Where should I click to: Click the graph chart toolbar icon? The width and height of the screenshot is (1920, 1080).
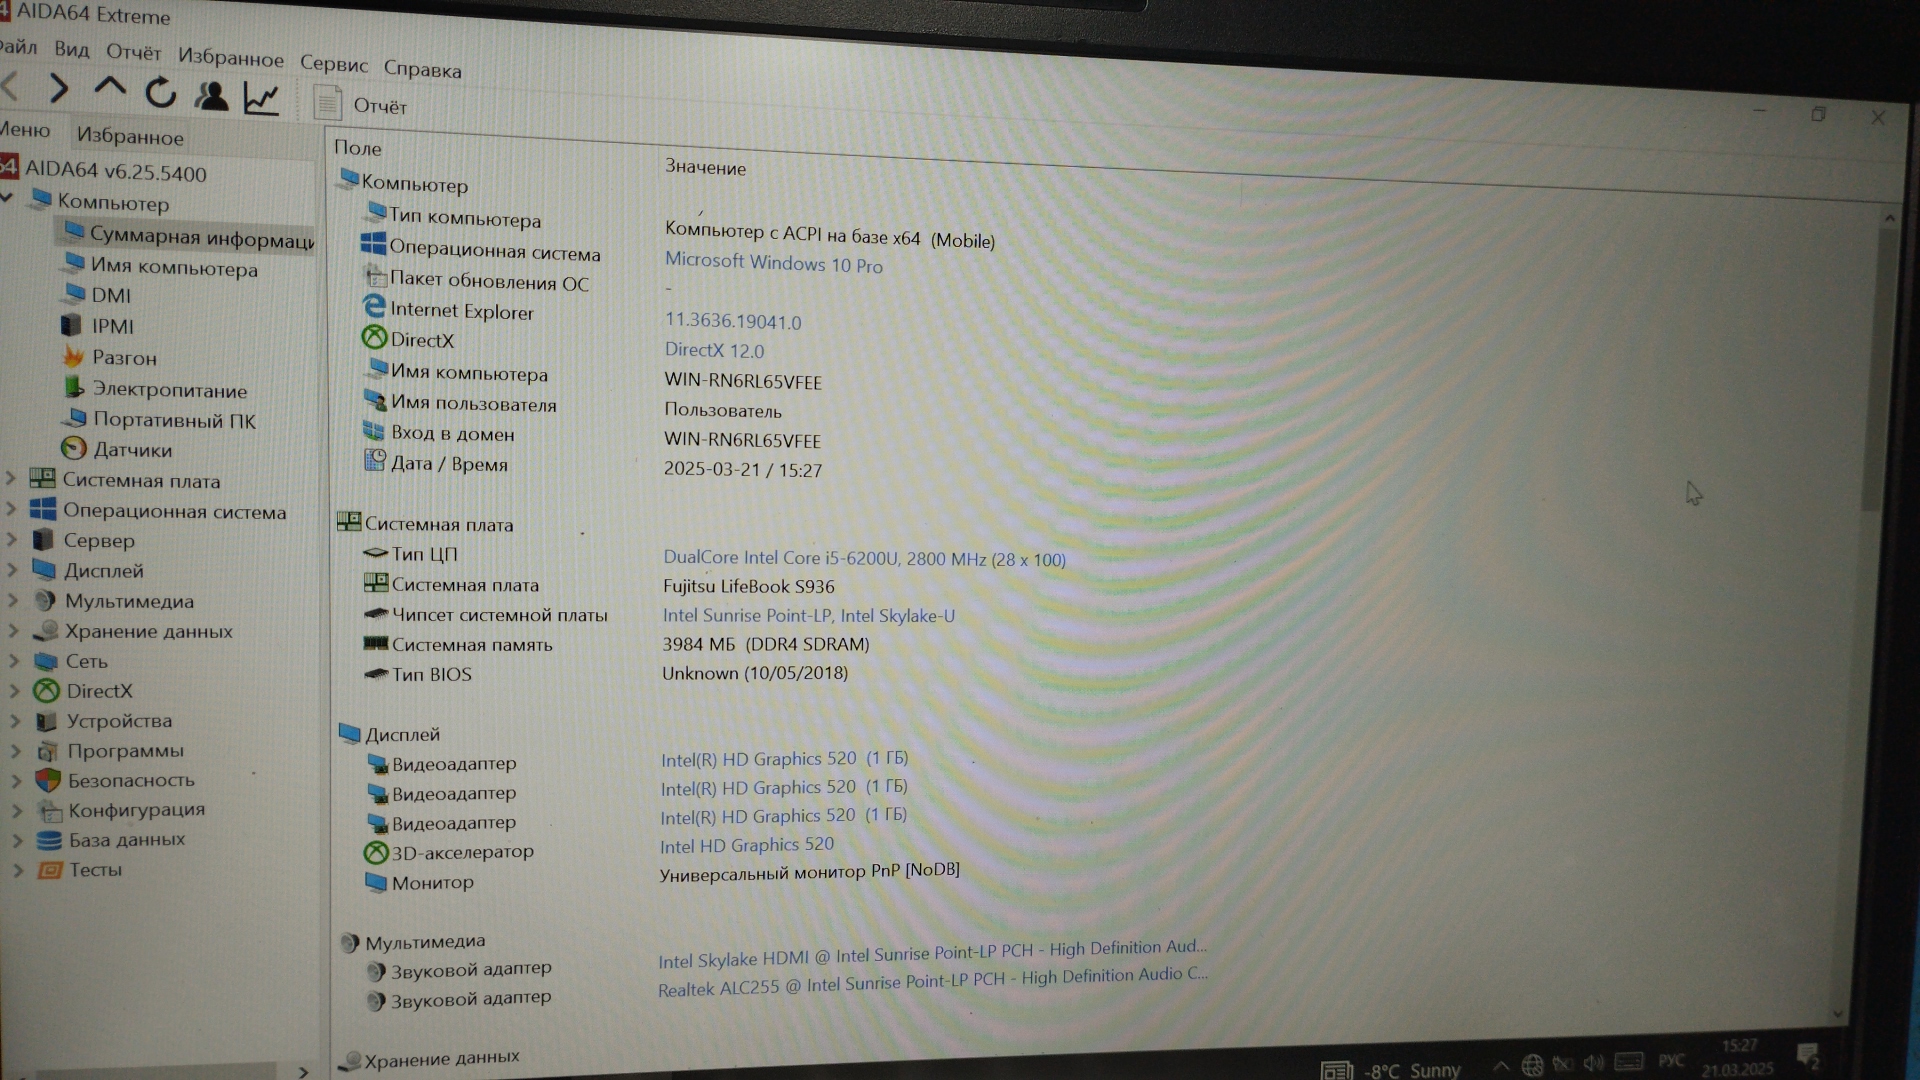coord(261,98)
